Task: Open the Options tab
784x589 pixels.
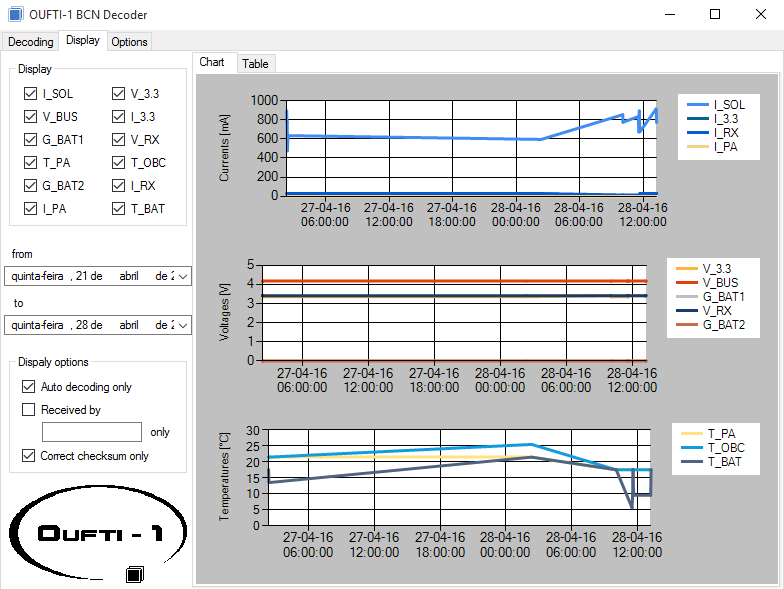Action: (129, 42)
